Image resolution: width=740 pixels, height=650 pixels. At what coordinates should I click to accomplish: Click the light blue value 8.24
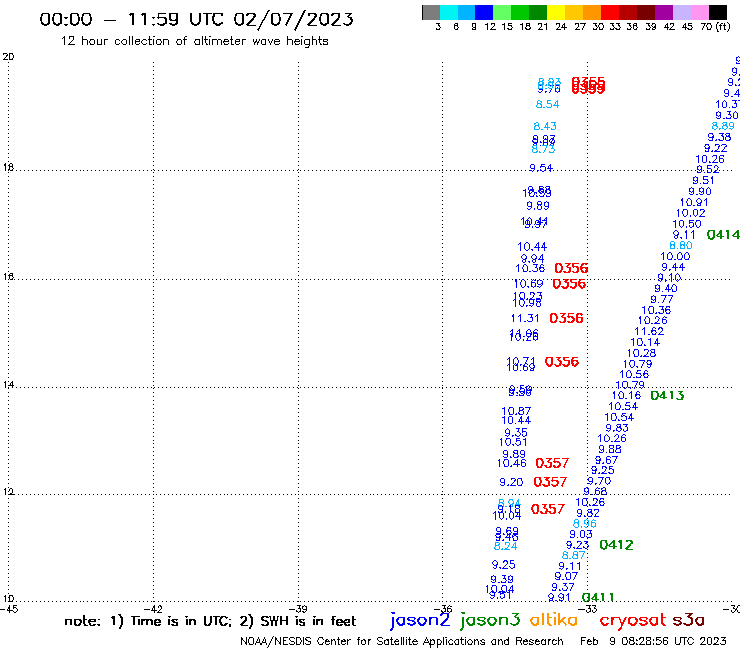tap(505, 547)
